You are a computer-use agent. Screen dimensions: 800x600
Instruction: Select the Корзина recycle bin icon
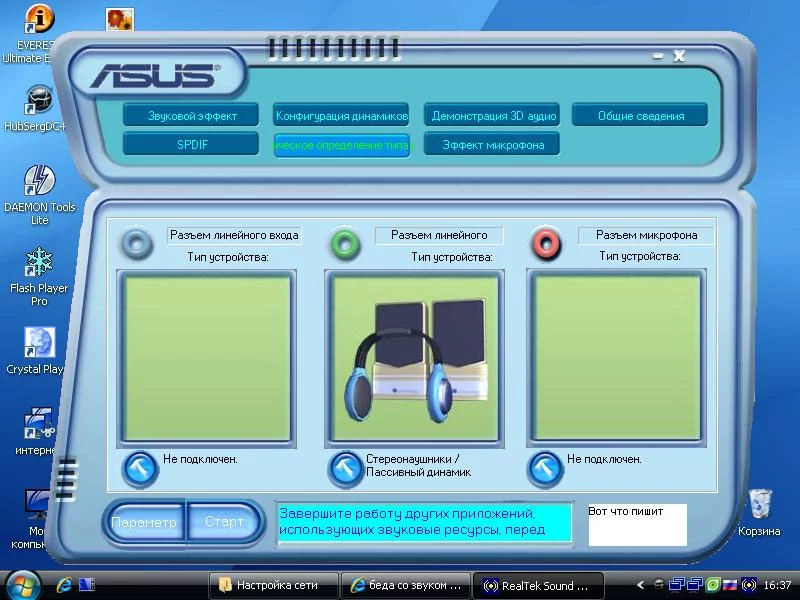(x=759, y=512)
